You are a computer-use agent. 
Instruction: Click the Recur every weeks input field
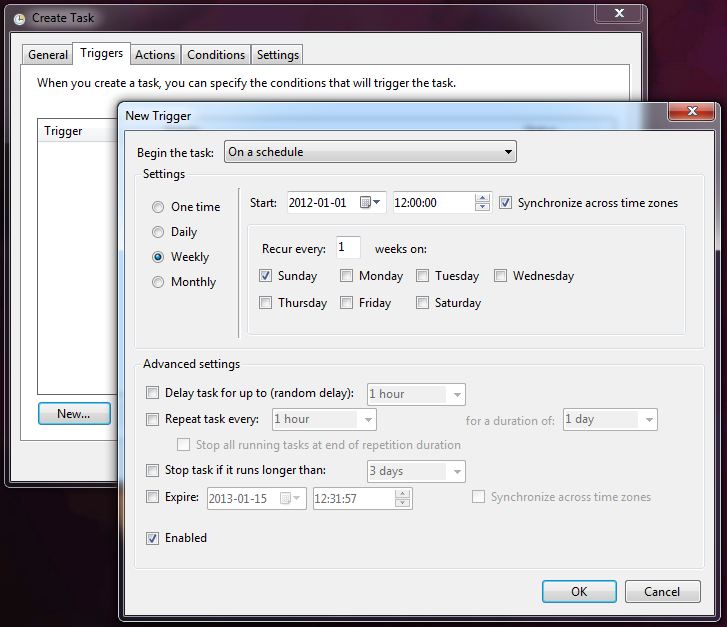(348, 247)
